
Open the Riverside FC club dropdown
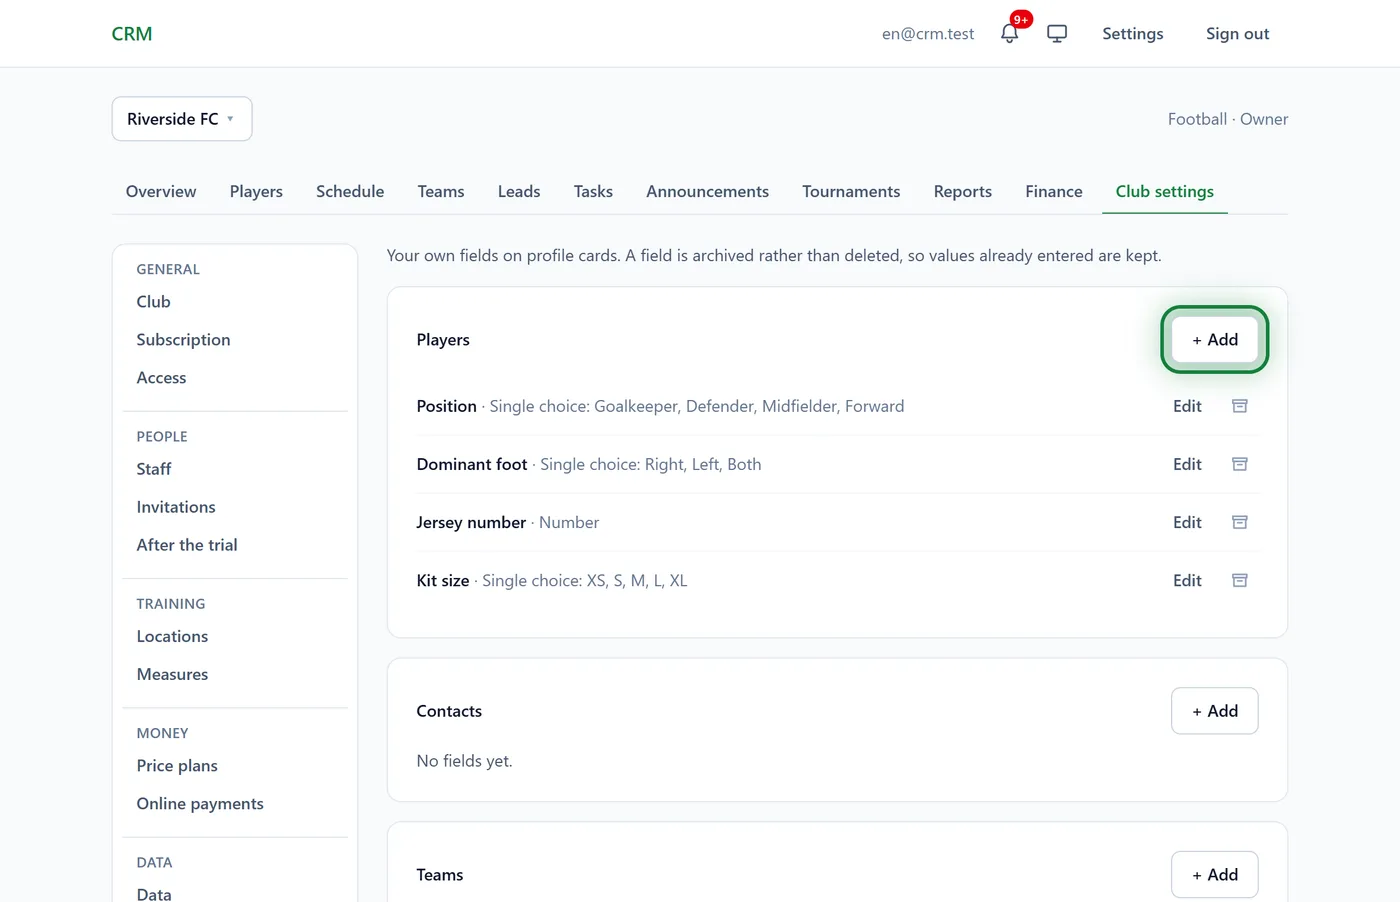[x=182, y=119]
